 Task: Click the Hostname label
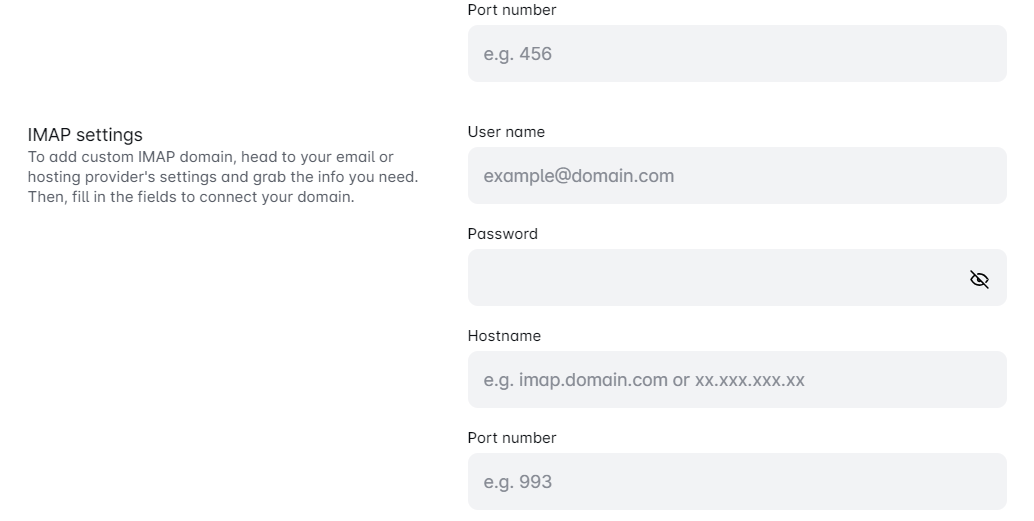[504, 336]
